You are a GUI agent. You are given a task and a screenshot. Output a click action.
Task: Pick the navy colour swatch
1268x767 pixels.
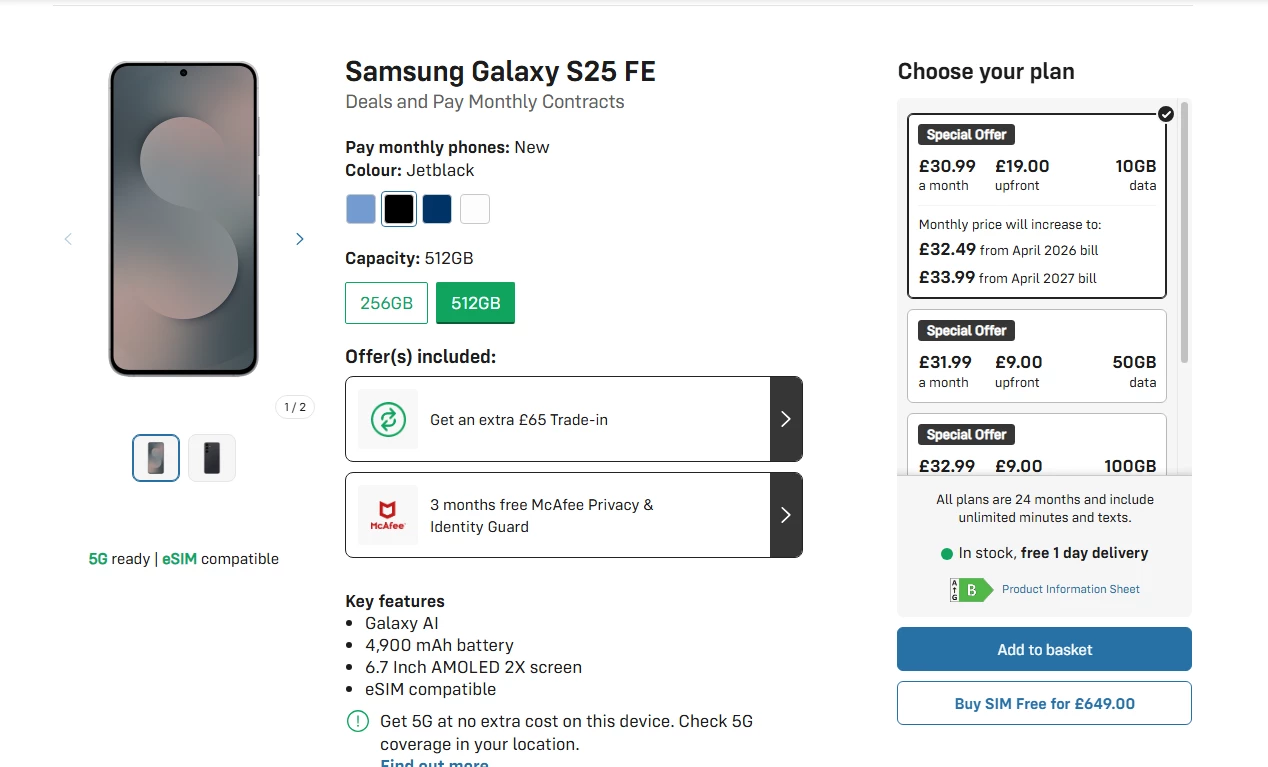[x=437, y=209]
